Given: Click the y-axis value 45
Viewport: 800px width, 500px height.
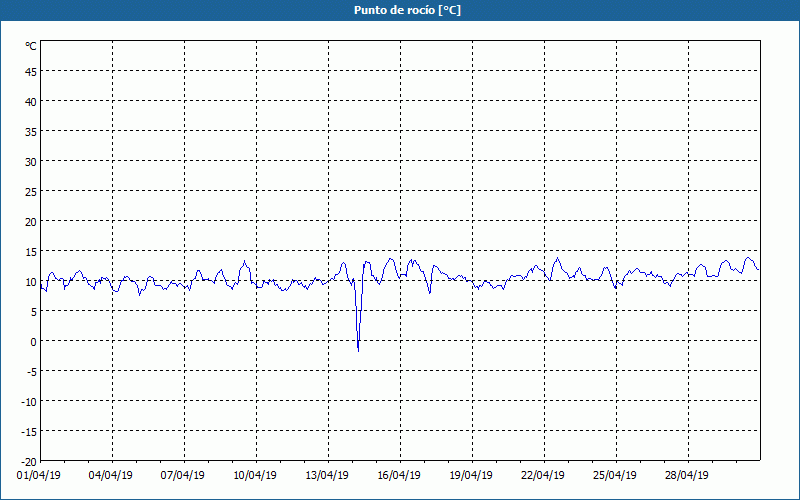Looking at the screenshot, I should click(31, 72).
